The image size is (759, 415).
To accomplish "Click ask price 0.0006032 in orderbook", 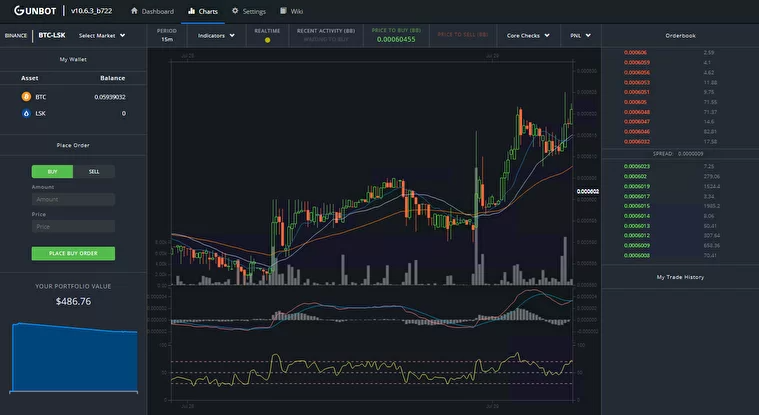I will pos(637,141).
